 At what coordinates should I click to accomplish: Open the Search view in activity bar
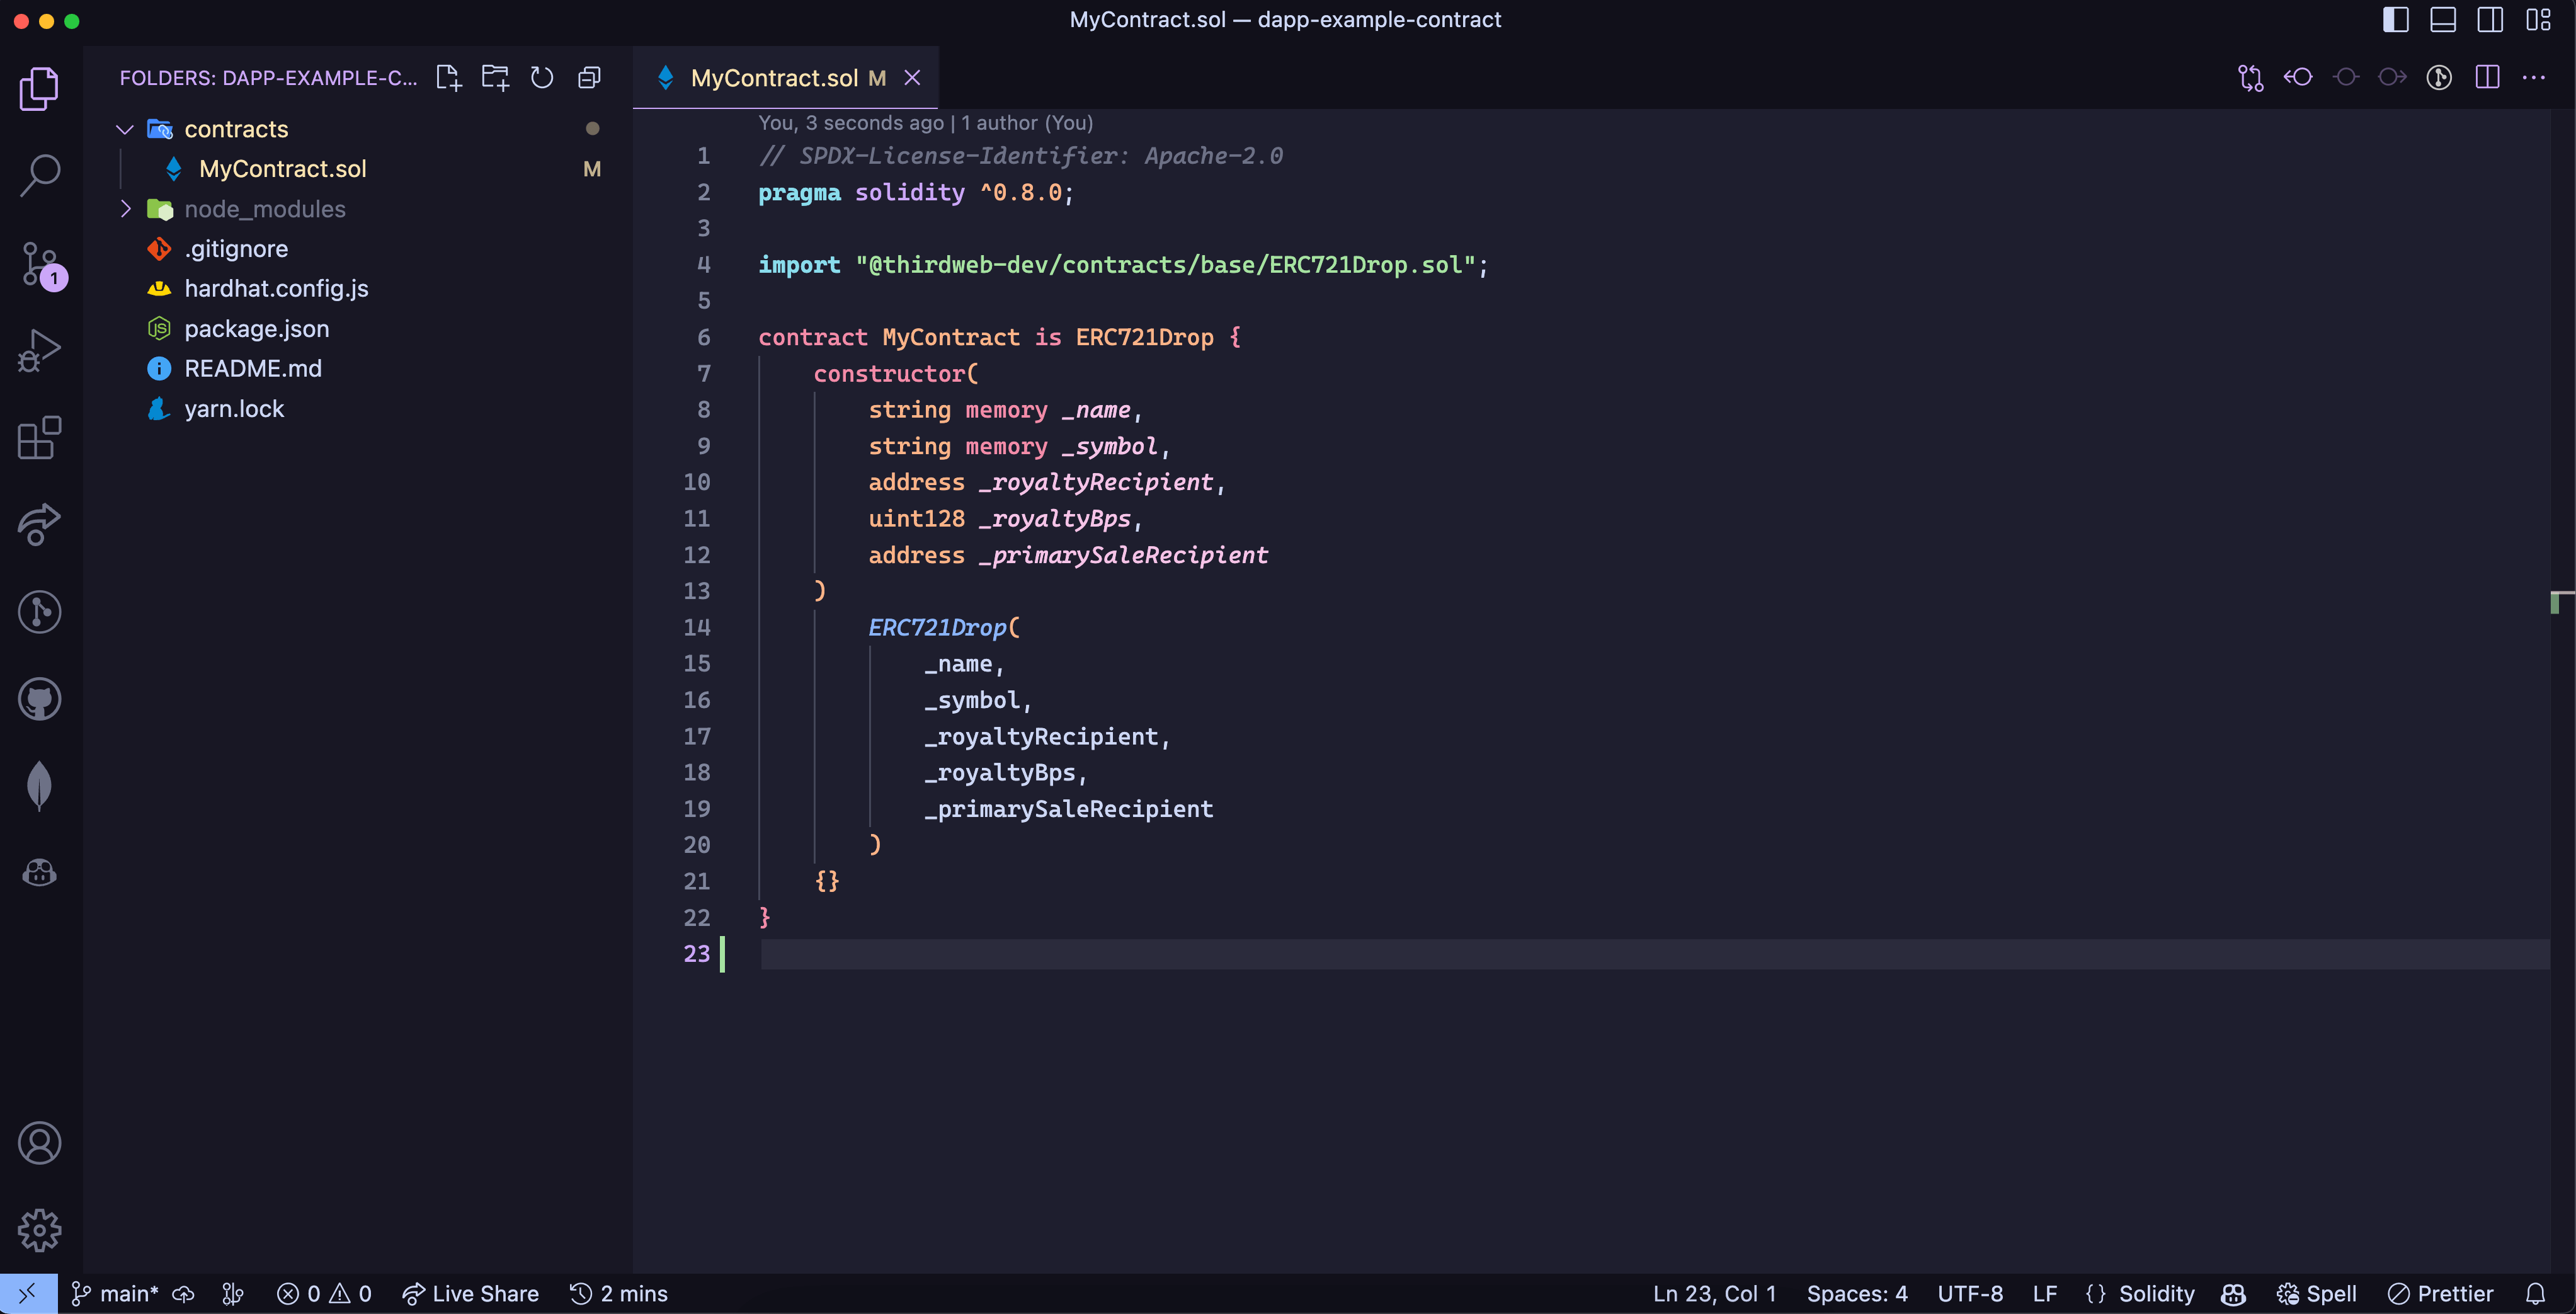point(40,176)
